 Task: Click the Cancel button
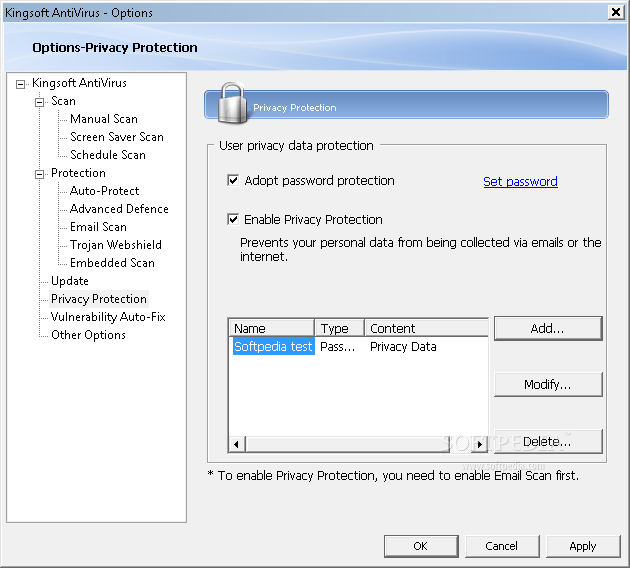(501, 546)
